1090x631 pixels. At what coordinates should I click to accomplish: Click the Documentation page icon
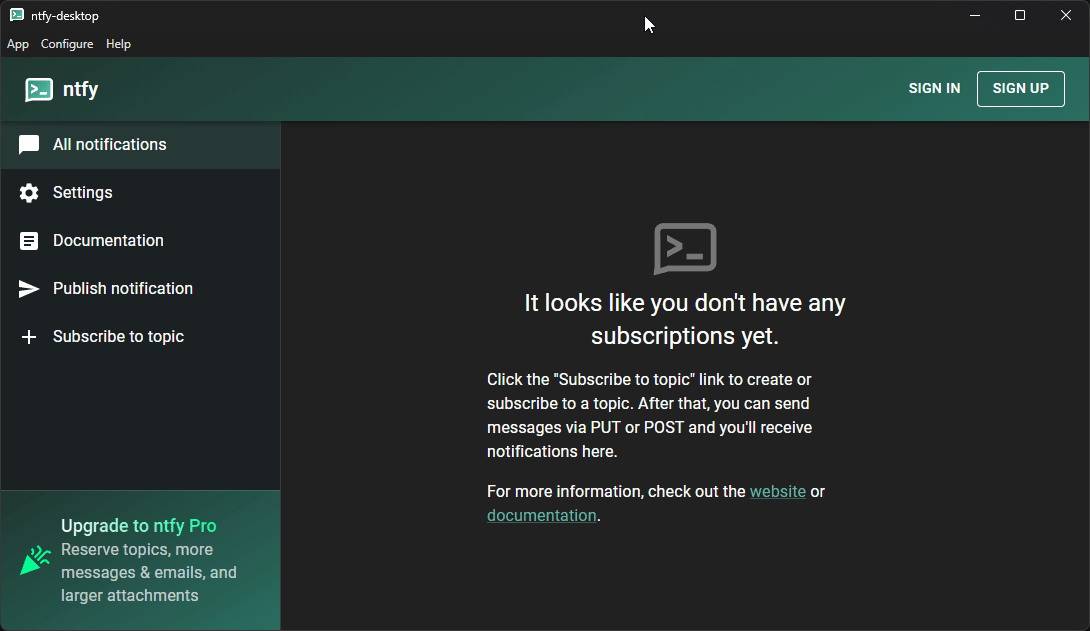point(29,240)
